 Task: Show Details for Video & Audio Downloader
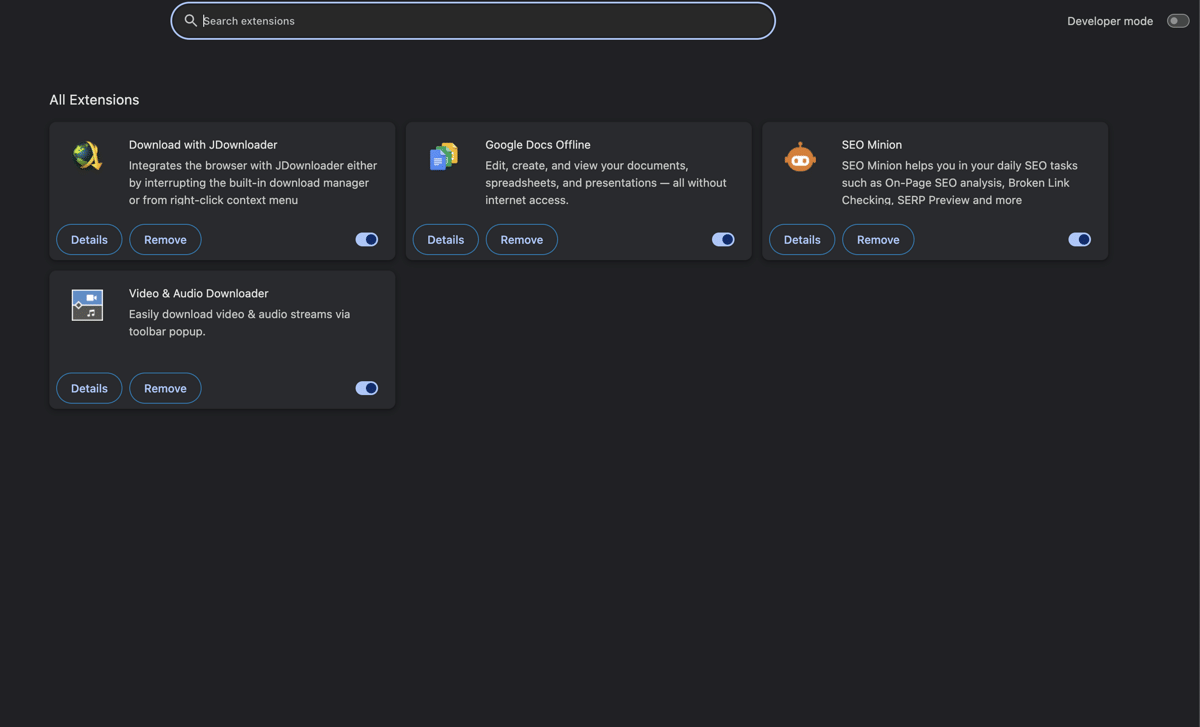coord(89,388)
